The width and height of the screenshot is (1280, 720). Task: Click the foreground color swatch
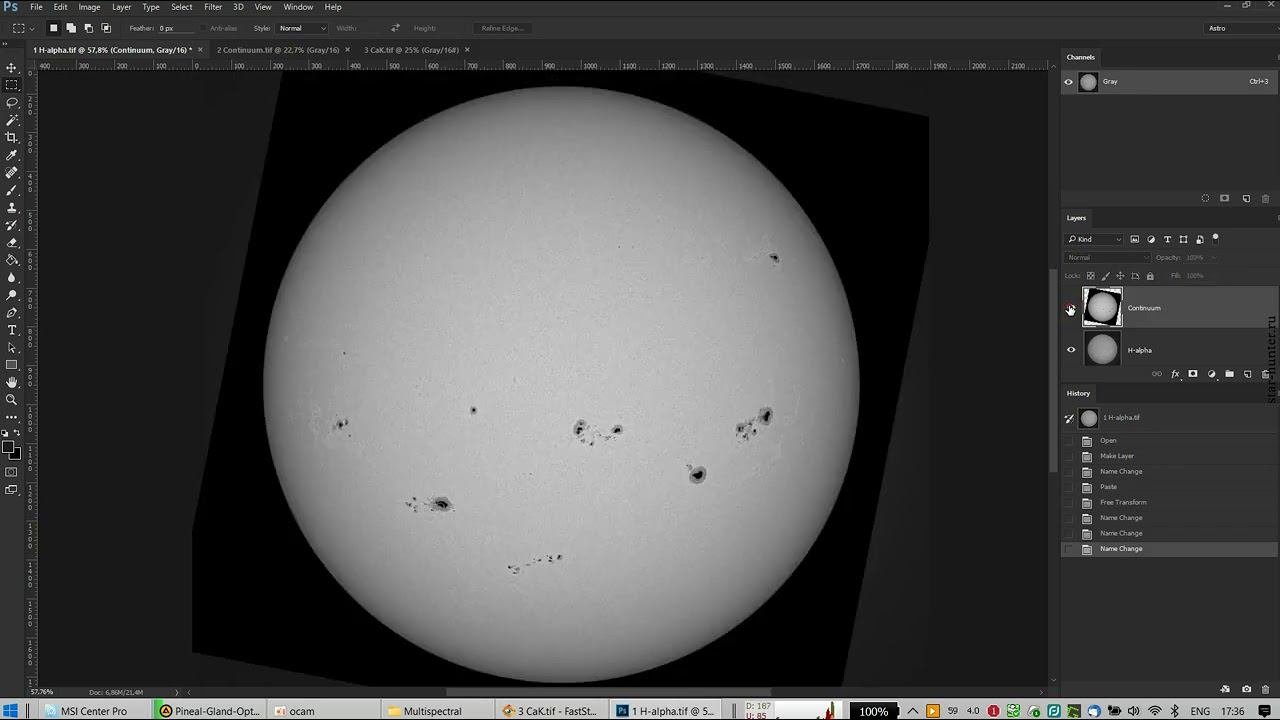(8, 448)
